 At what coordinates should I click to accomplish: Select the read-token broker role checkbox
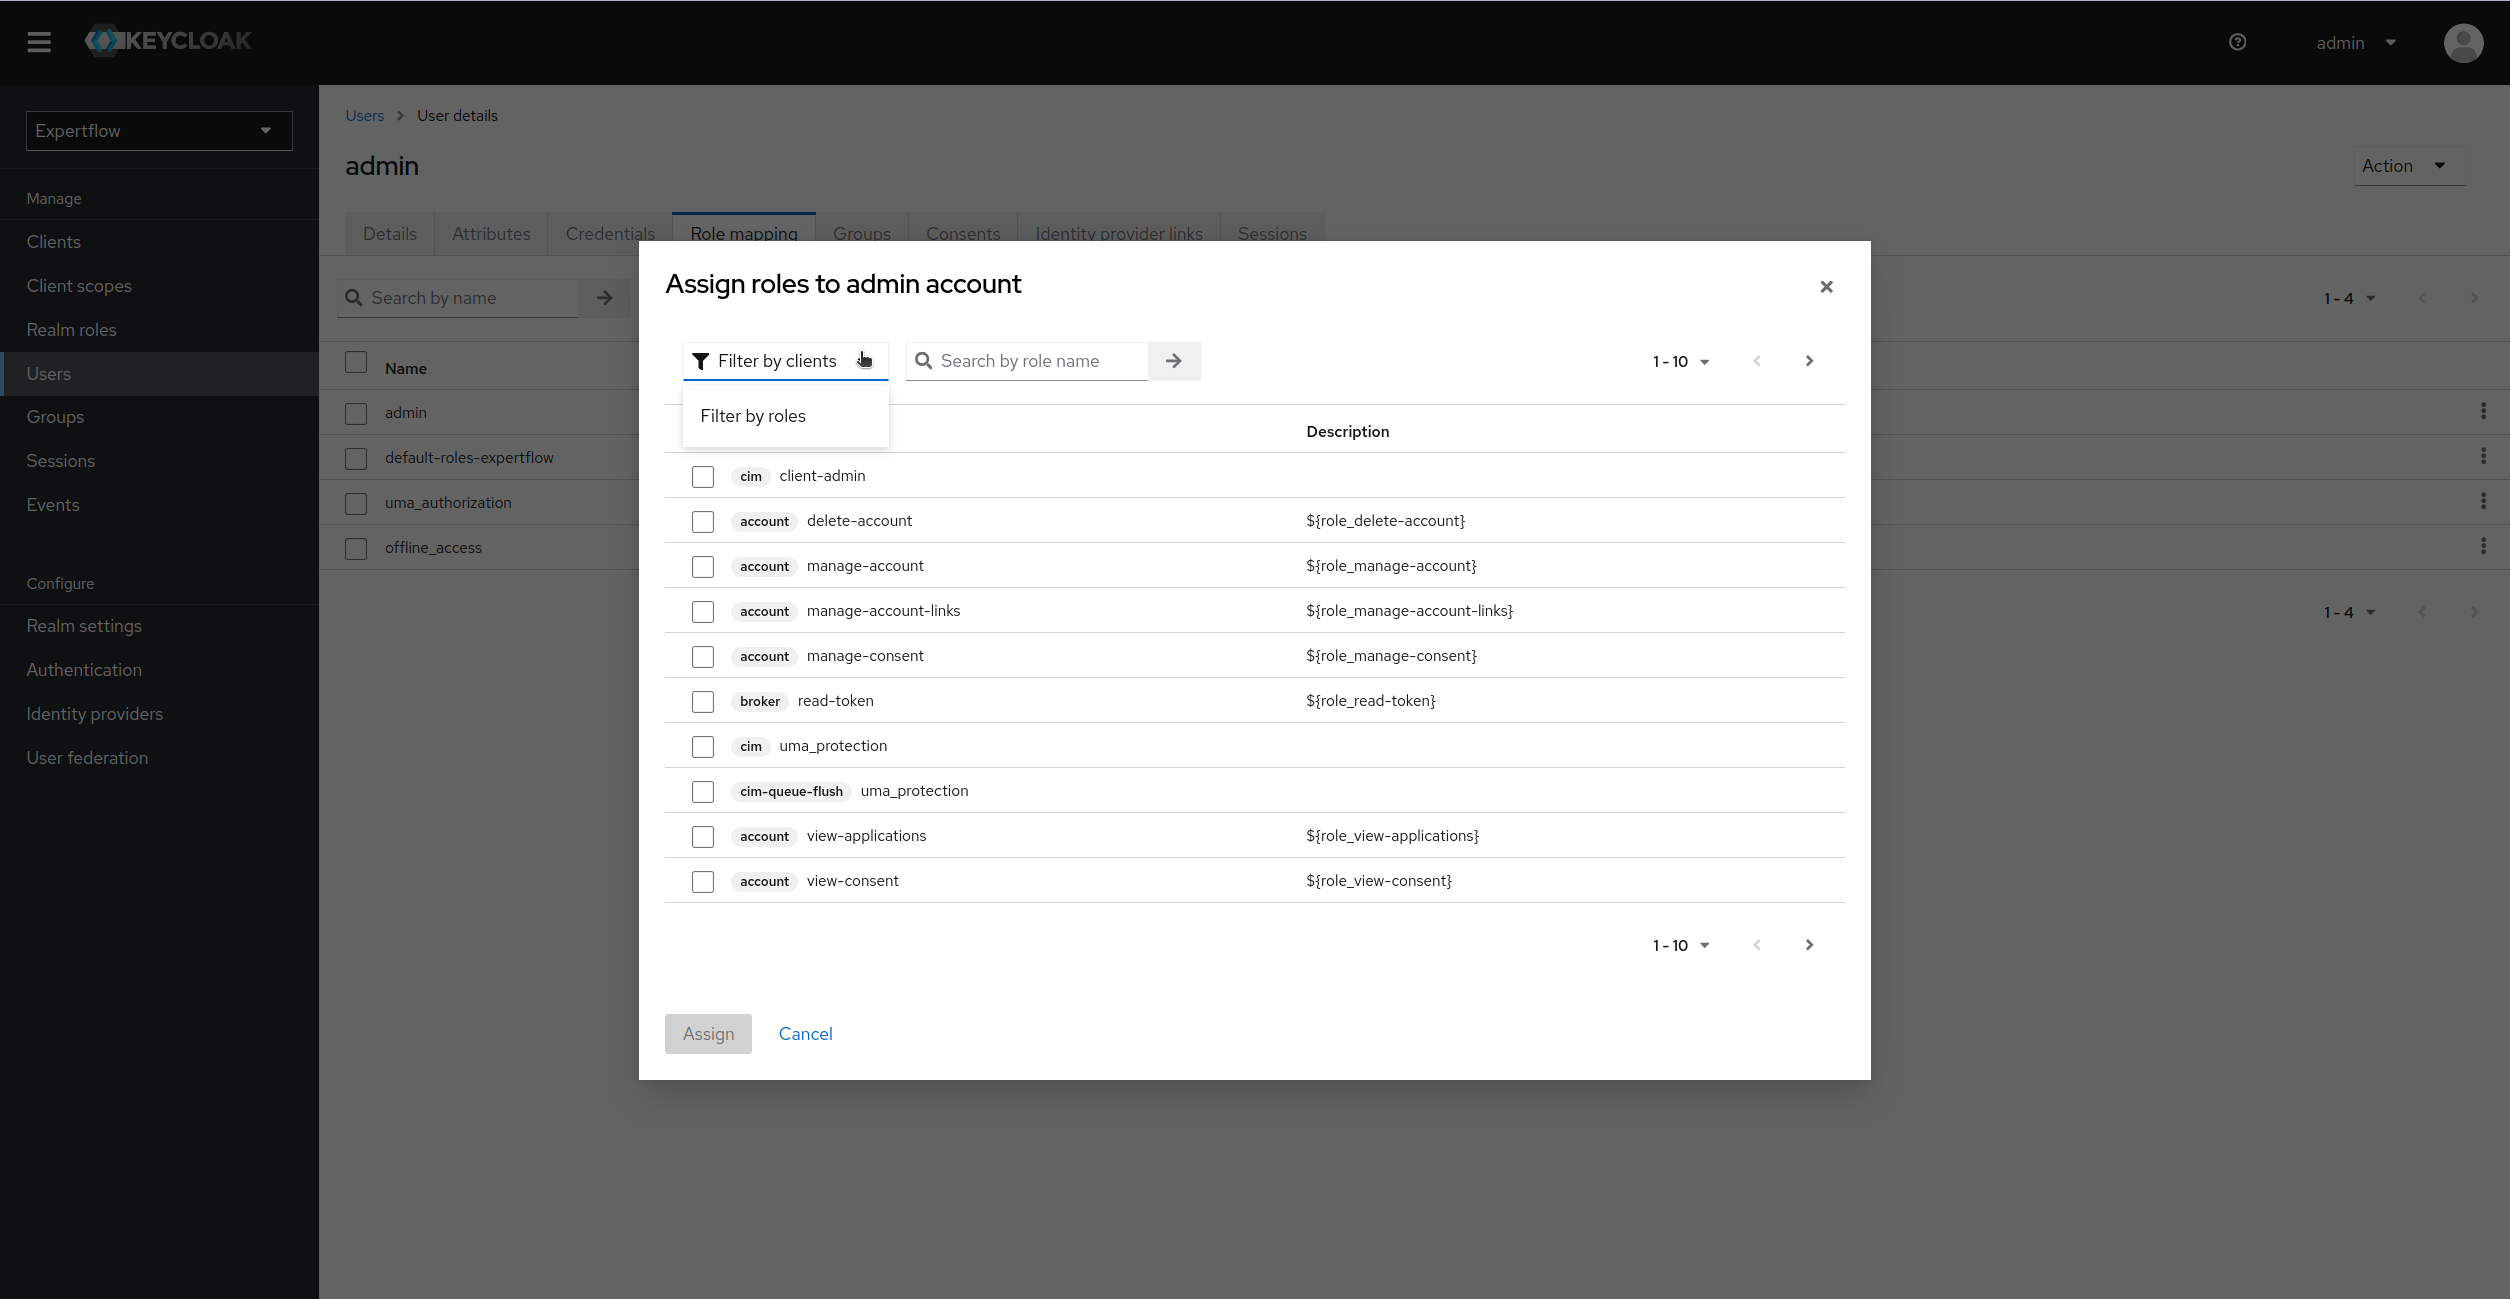703,701
